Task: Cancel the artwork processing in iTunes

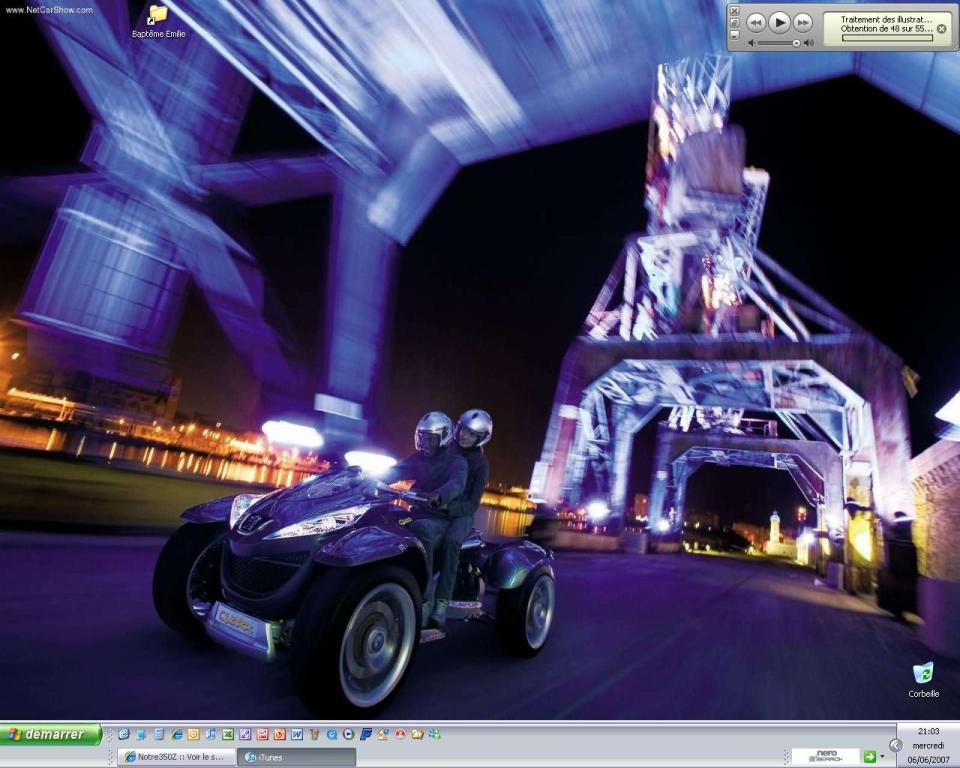Action: click(941, 29)
